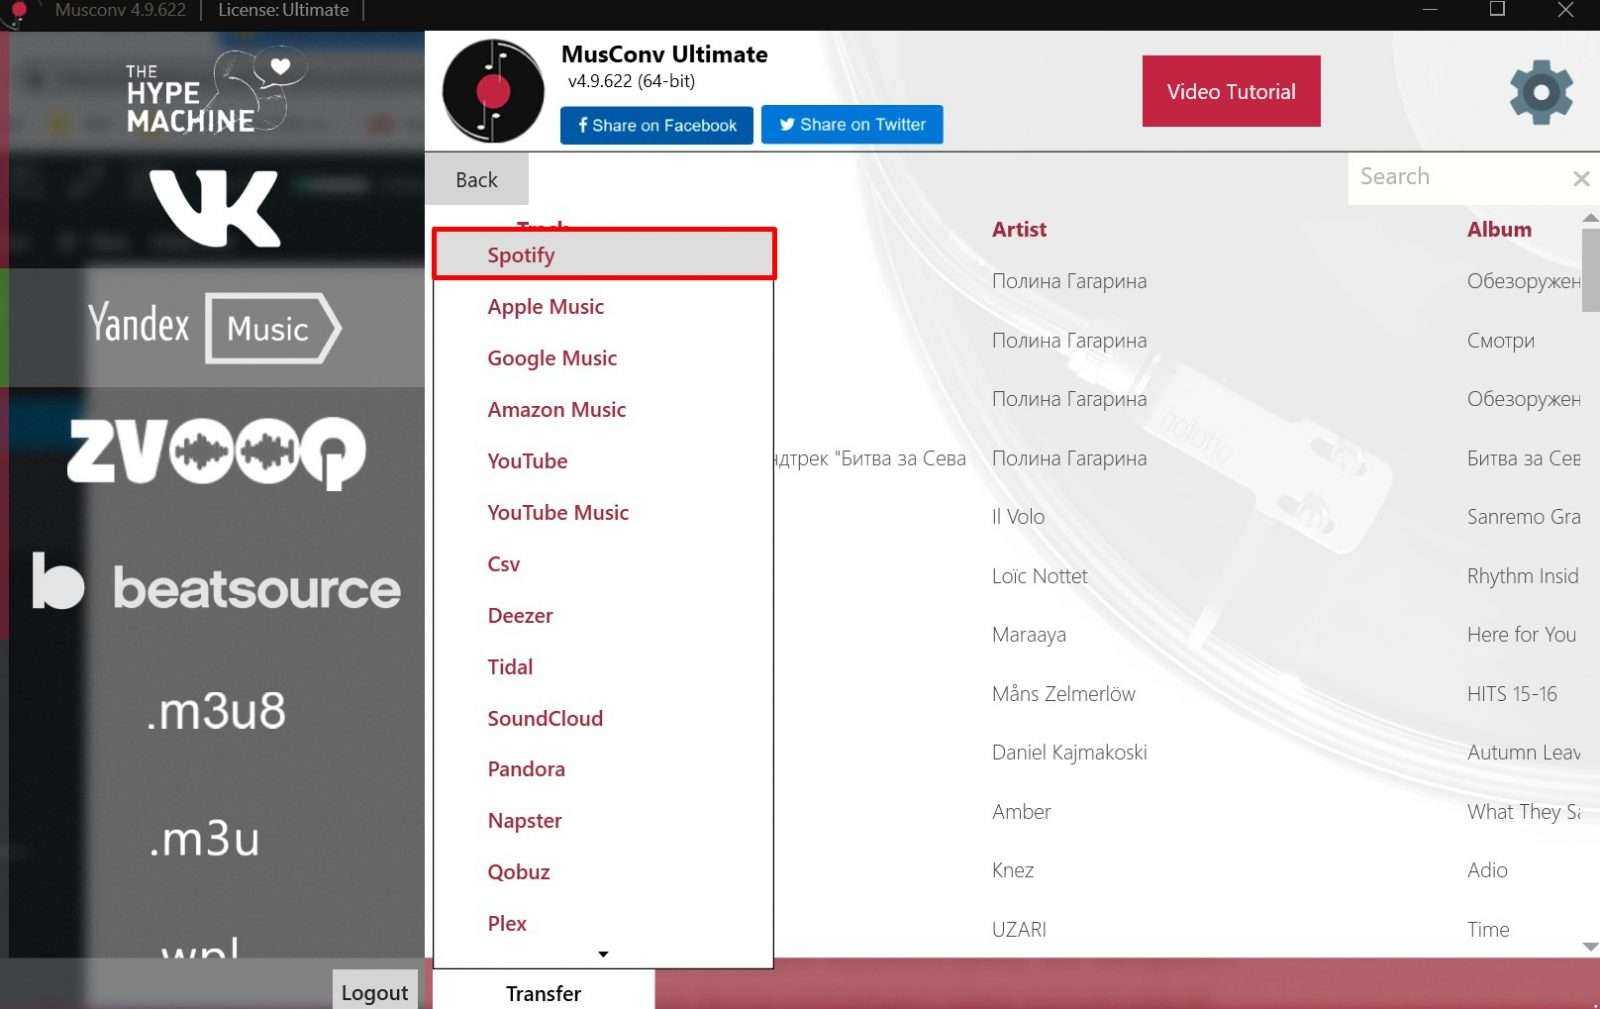Choose the .m3u format entry

(204, 838)
